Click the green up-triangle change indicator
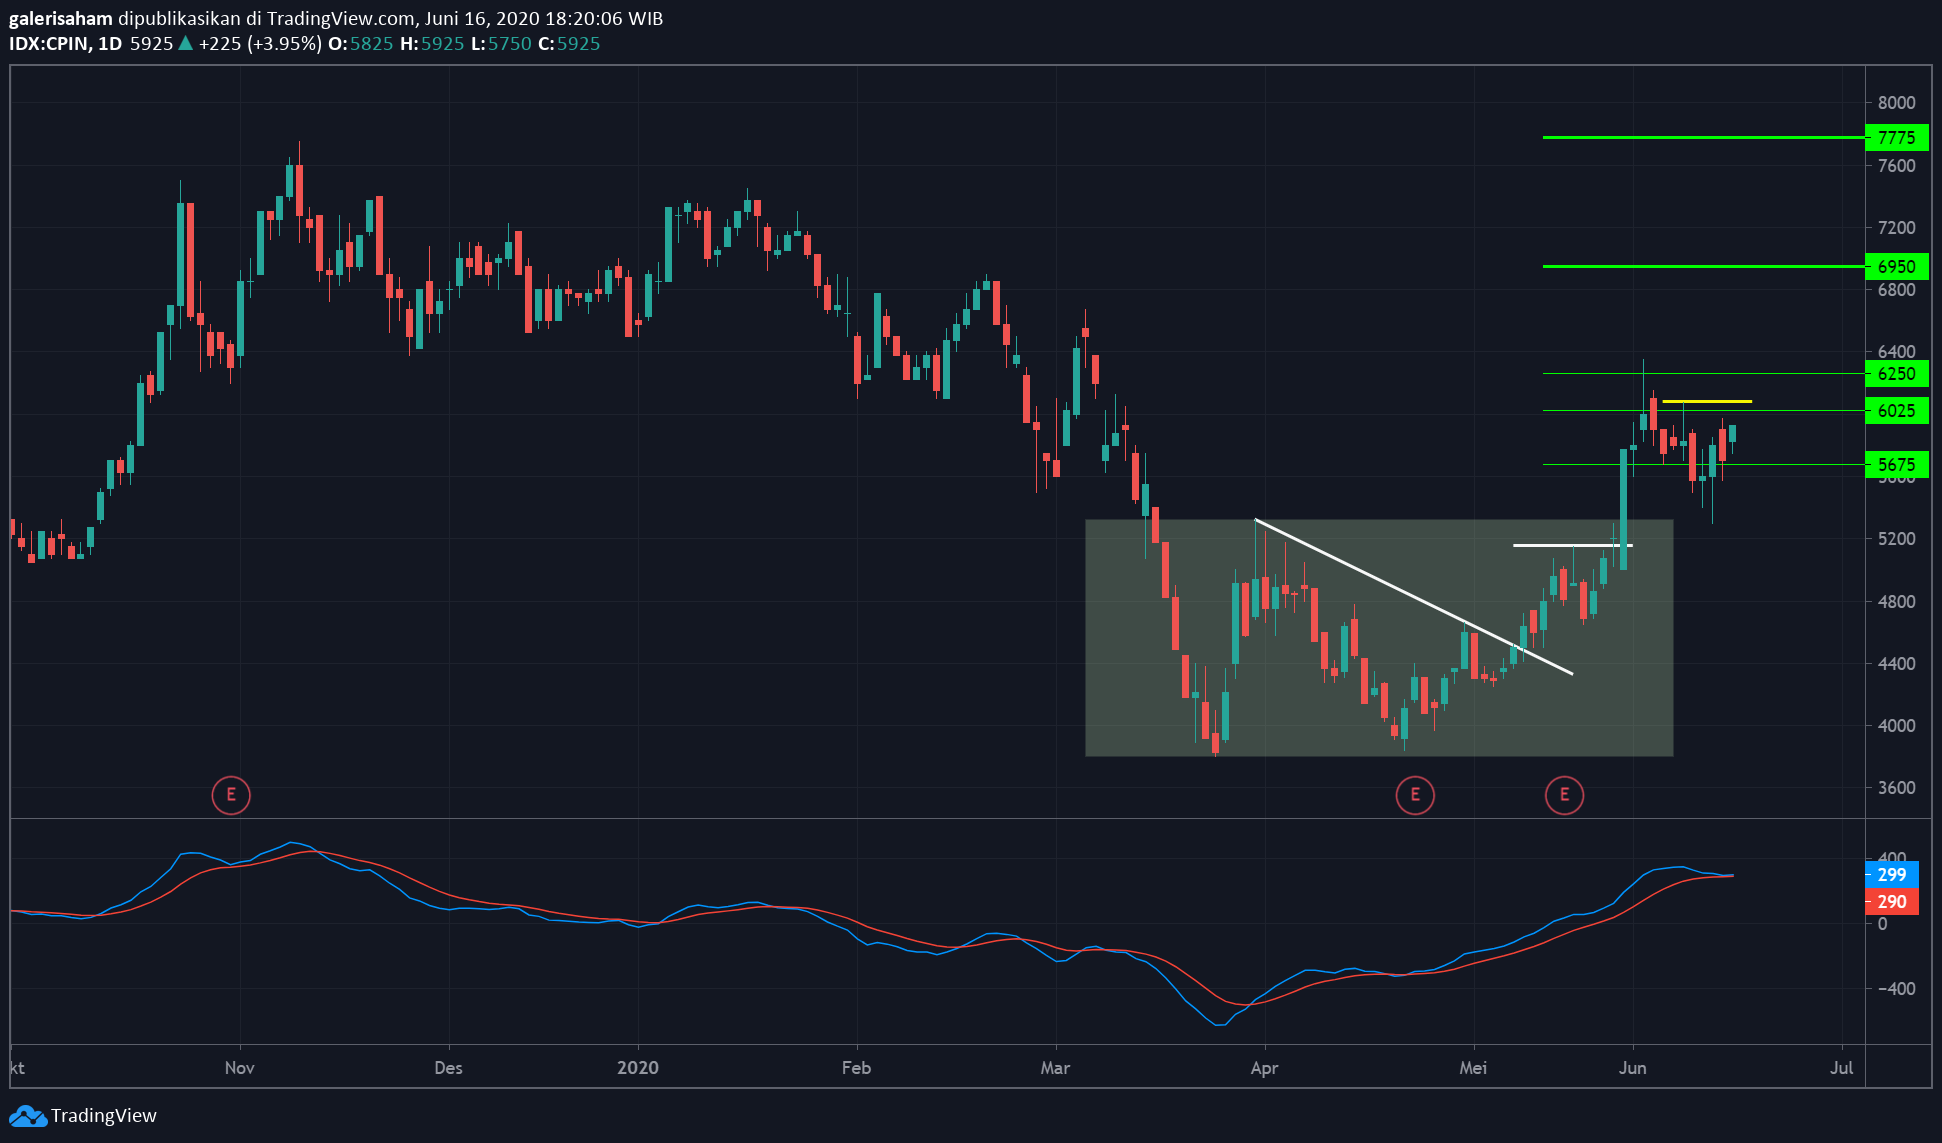 coord(185,43)
